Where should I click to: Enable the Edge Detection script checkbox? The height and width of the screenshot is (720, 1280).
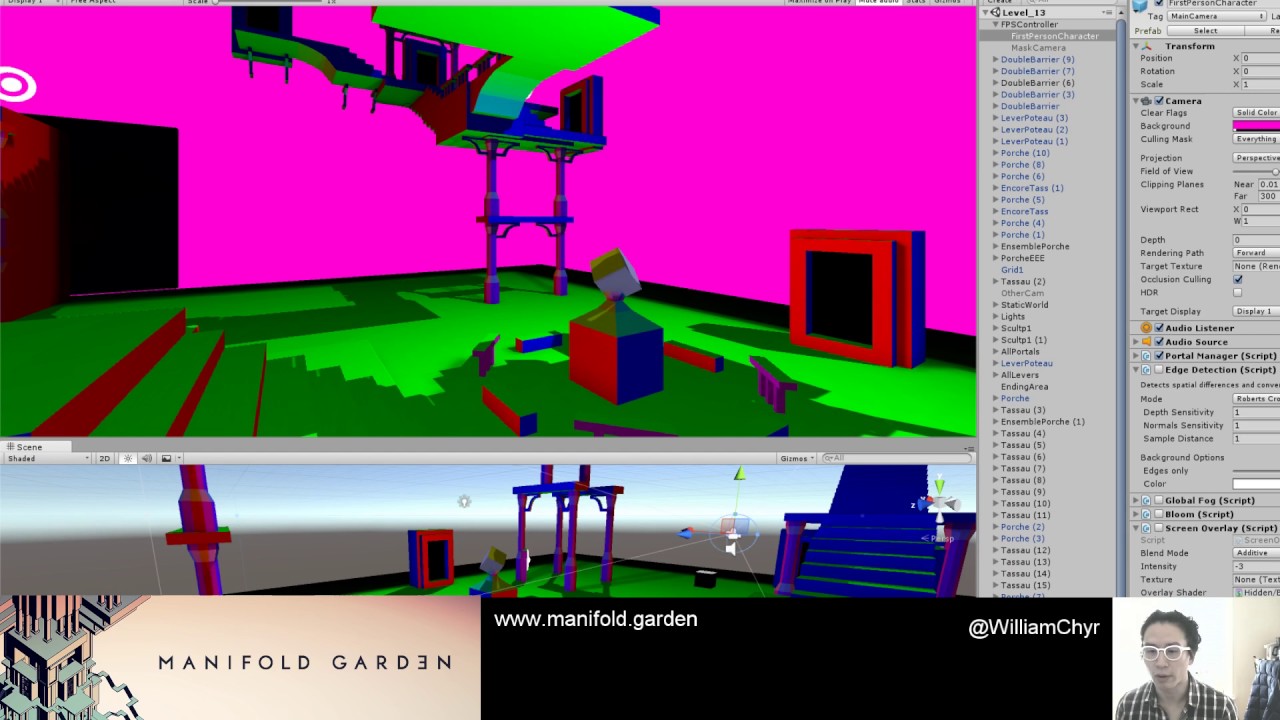[1159, 370]
